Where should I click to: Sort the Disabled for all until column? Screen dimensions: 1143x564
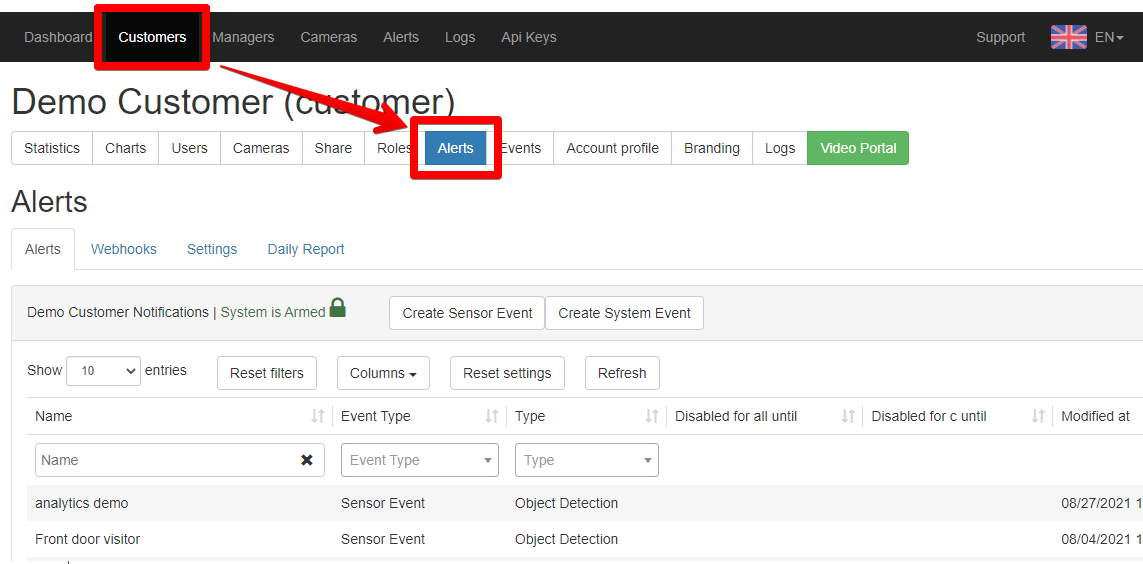coord(848,416)
